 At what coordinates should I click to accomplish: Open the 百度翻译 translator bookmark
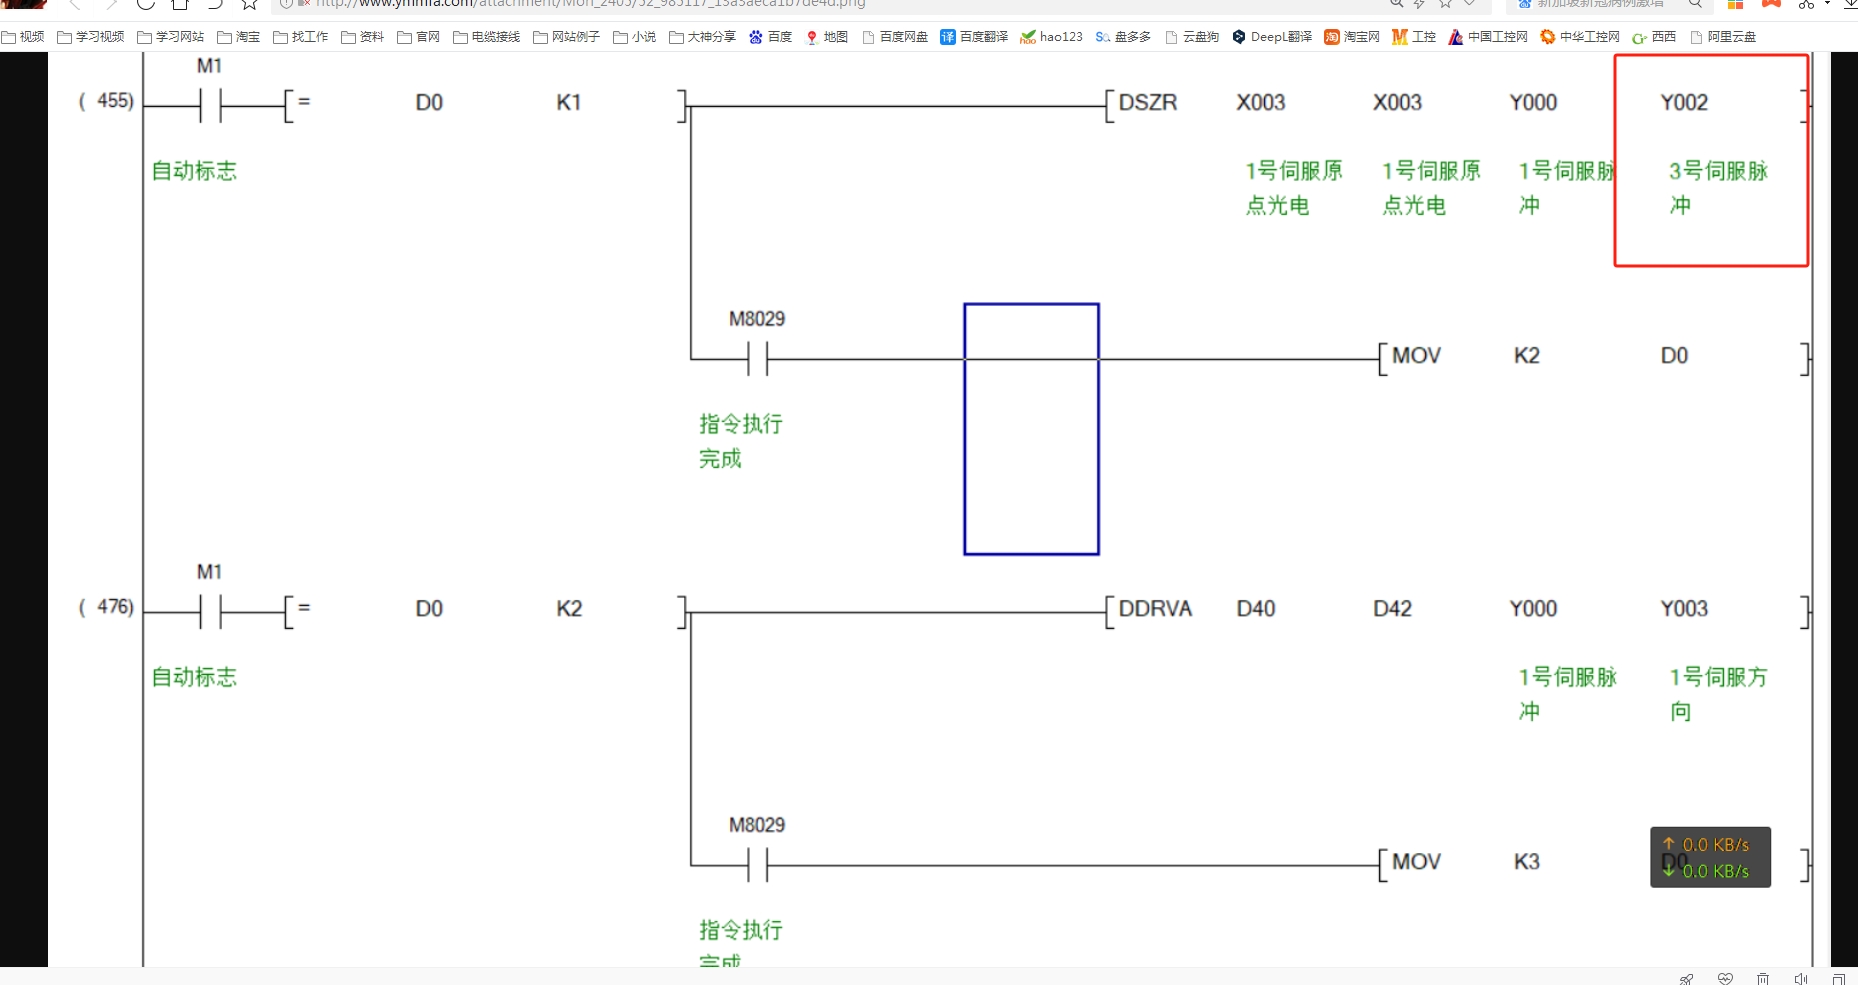coord(974,37)
